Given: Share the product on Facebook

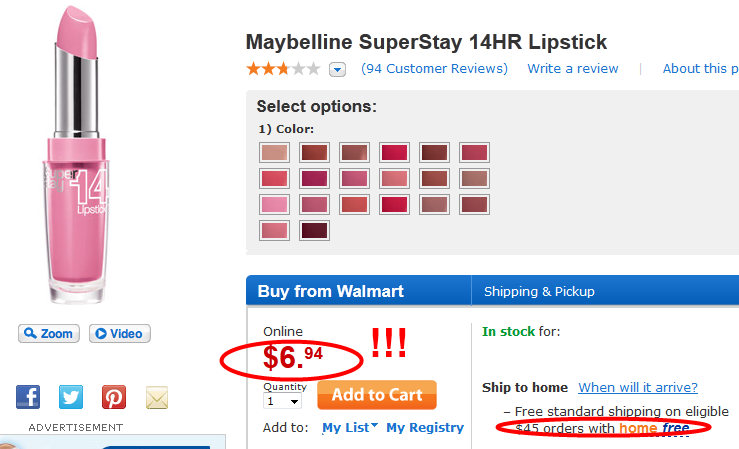Looking at the screenshot, I should (28, 397).
